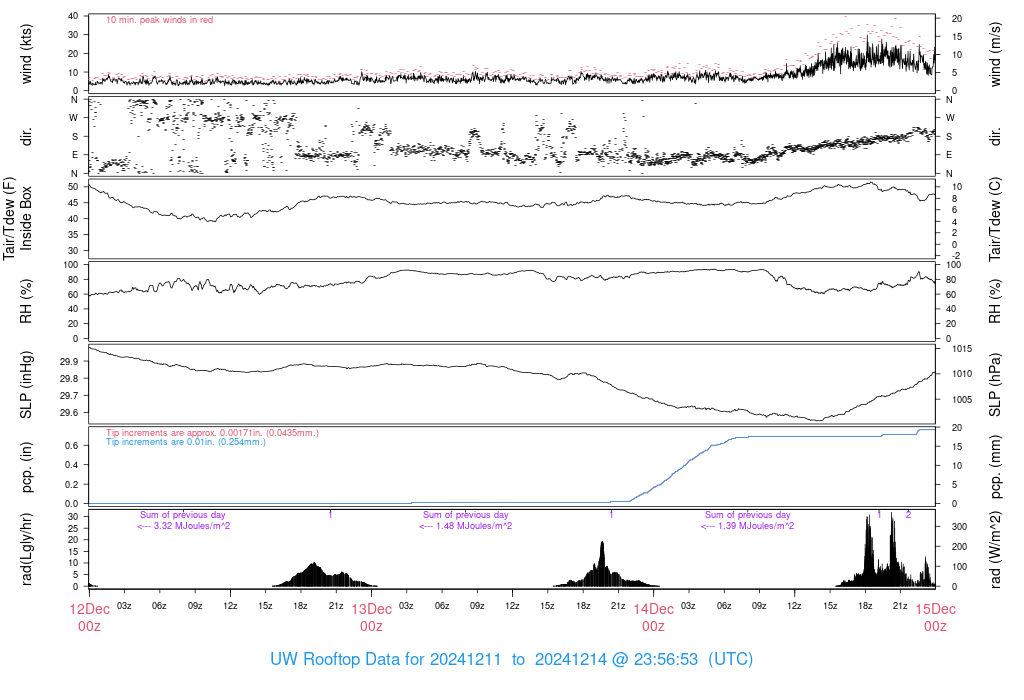
Task: Click the 'pcp. (in)' left axis label
Action: (26, 467)
